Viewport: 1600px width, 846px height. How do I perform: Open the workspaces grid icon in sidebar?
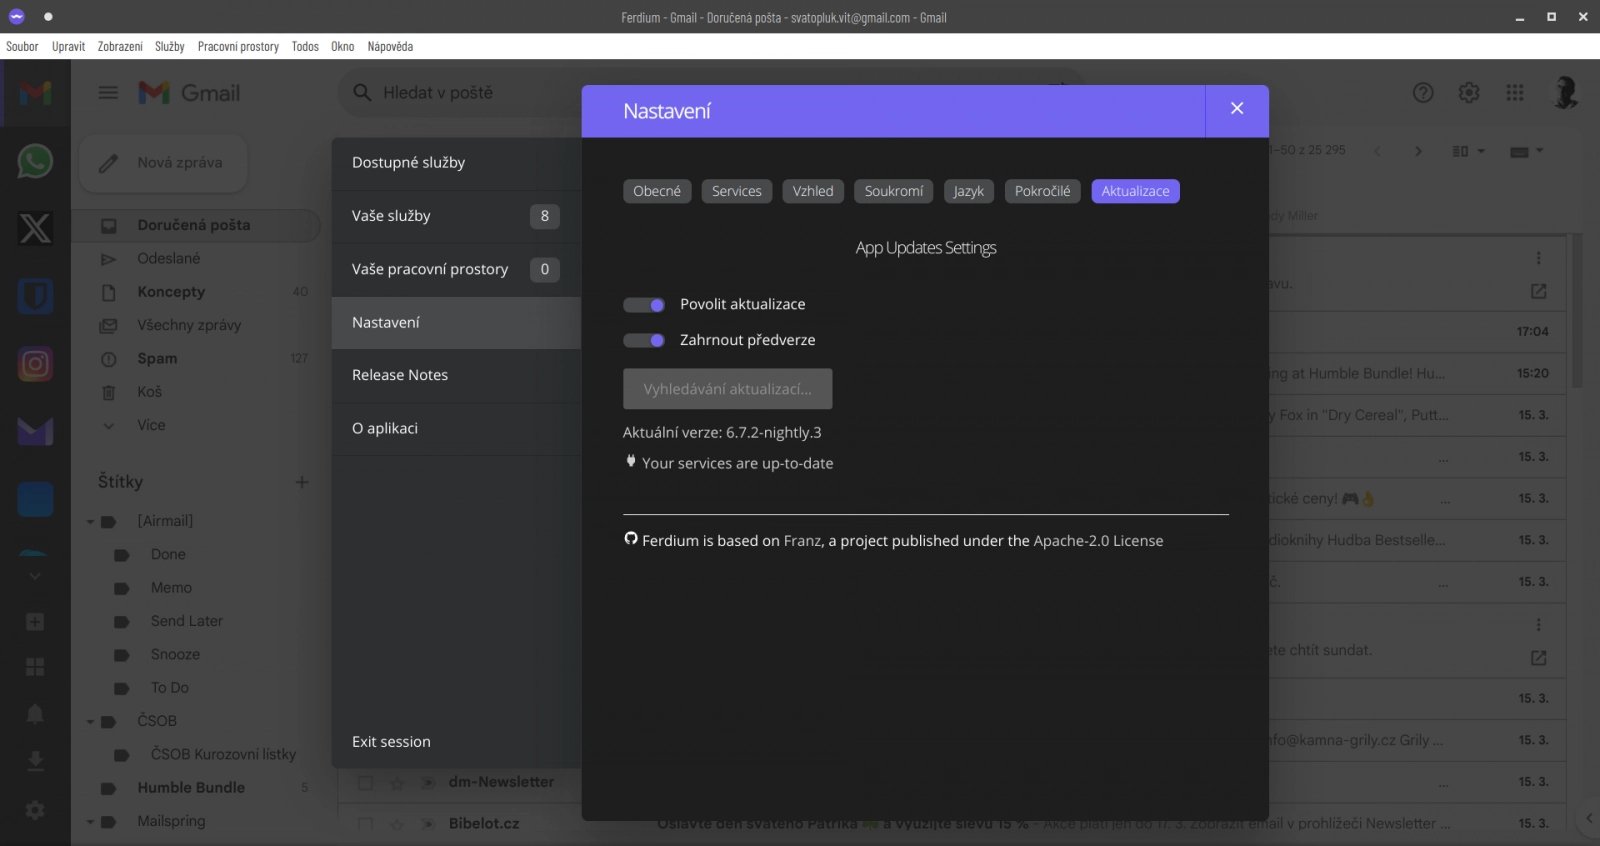(35, 667)
